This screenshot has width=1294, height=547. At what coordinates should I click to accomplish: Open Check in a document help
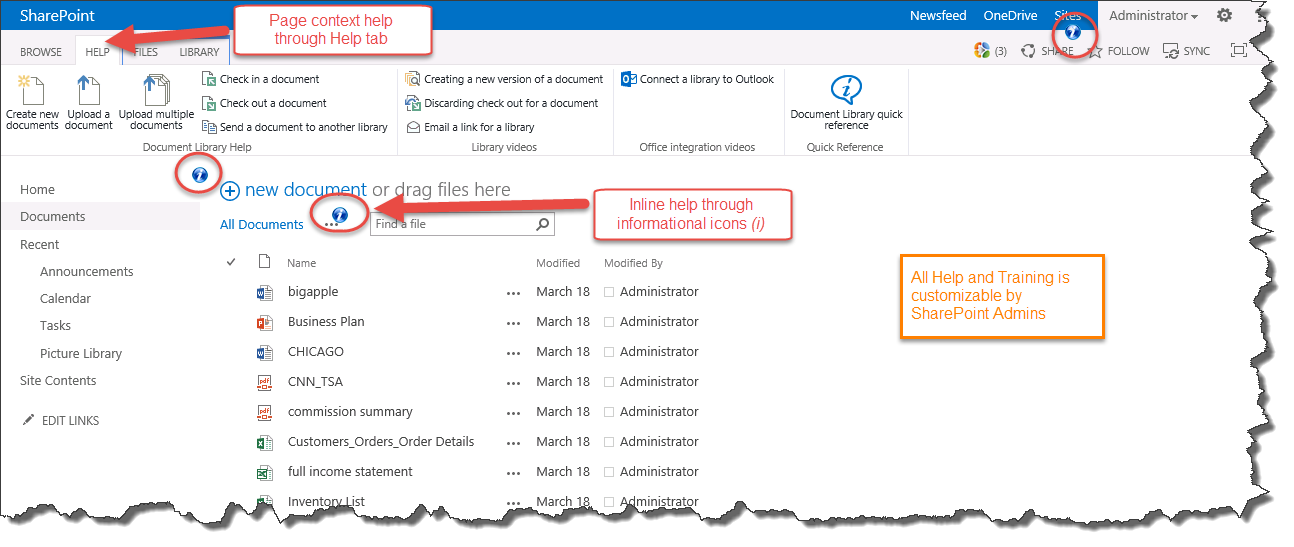coord(260,79)
